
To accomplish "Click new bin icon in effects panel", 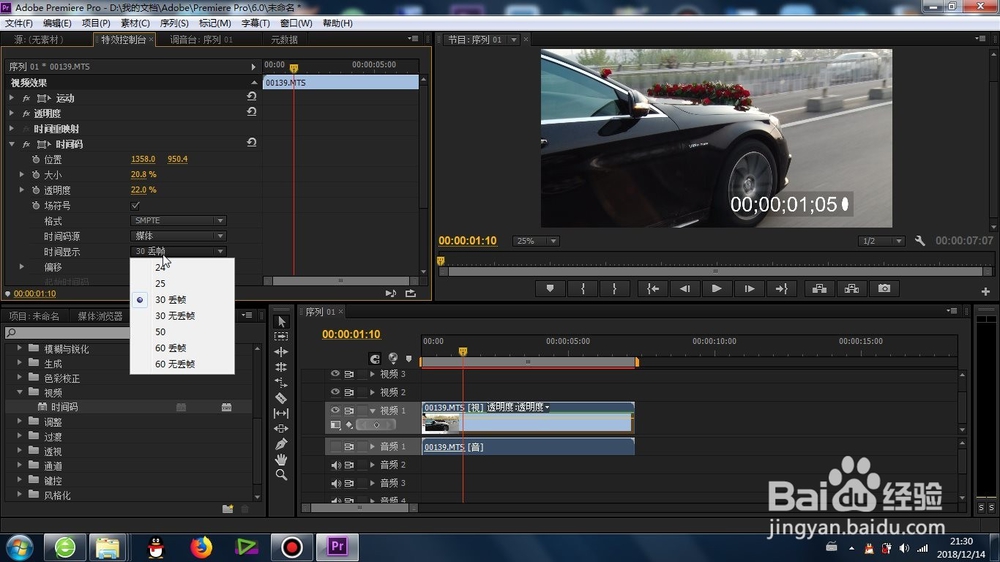I will (228, 508).
